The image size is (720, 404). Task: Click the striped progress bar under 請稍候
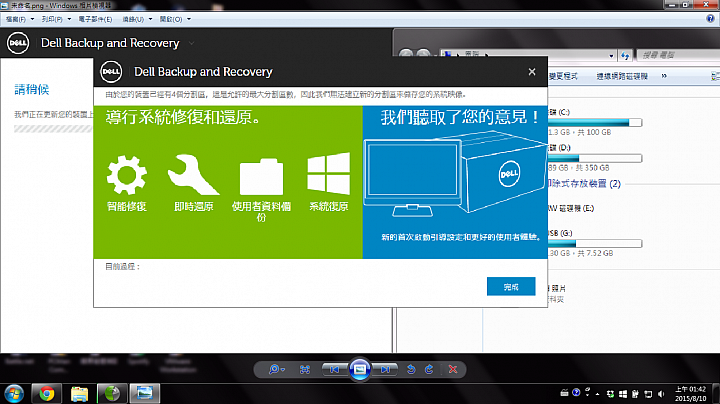pyautogui.click(x=53, y=129)
